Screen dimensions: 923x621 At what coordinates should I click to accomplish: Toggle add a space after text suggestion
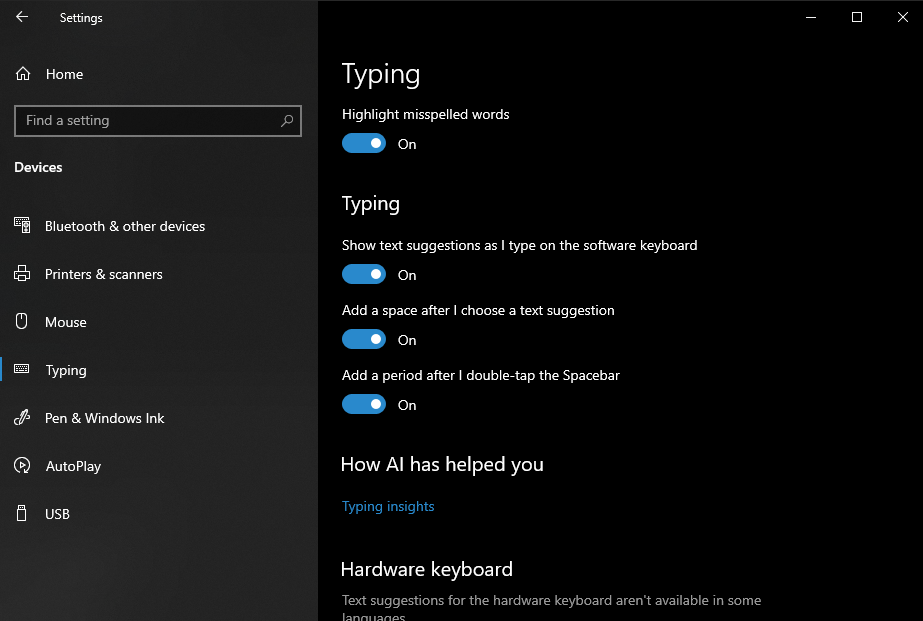pyautogui.click(x=364, y=339)
